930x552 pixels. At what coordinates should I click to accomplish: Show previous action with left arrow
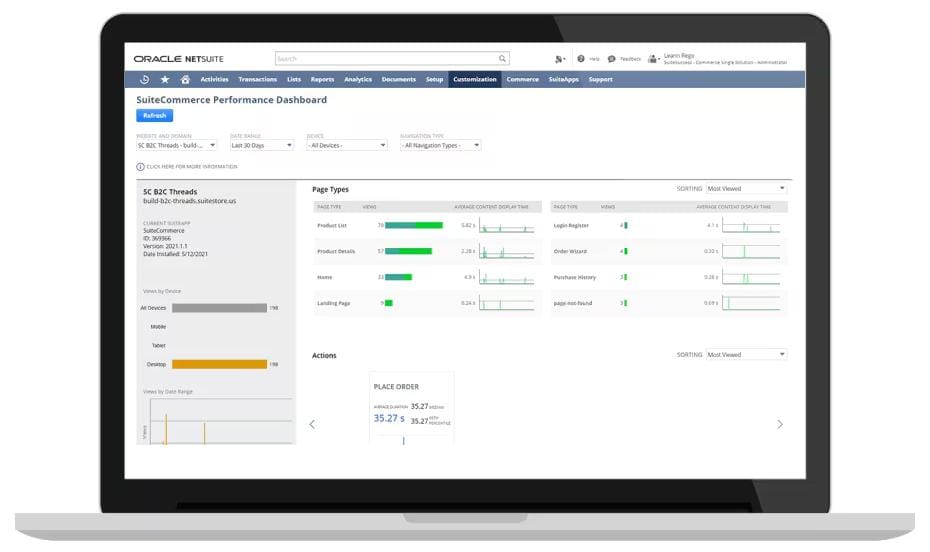312,424
